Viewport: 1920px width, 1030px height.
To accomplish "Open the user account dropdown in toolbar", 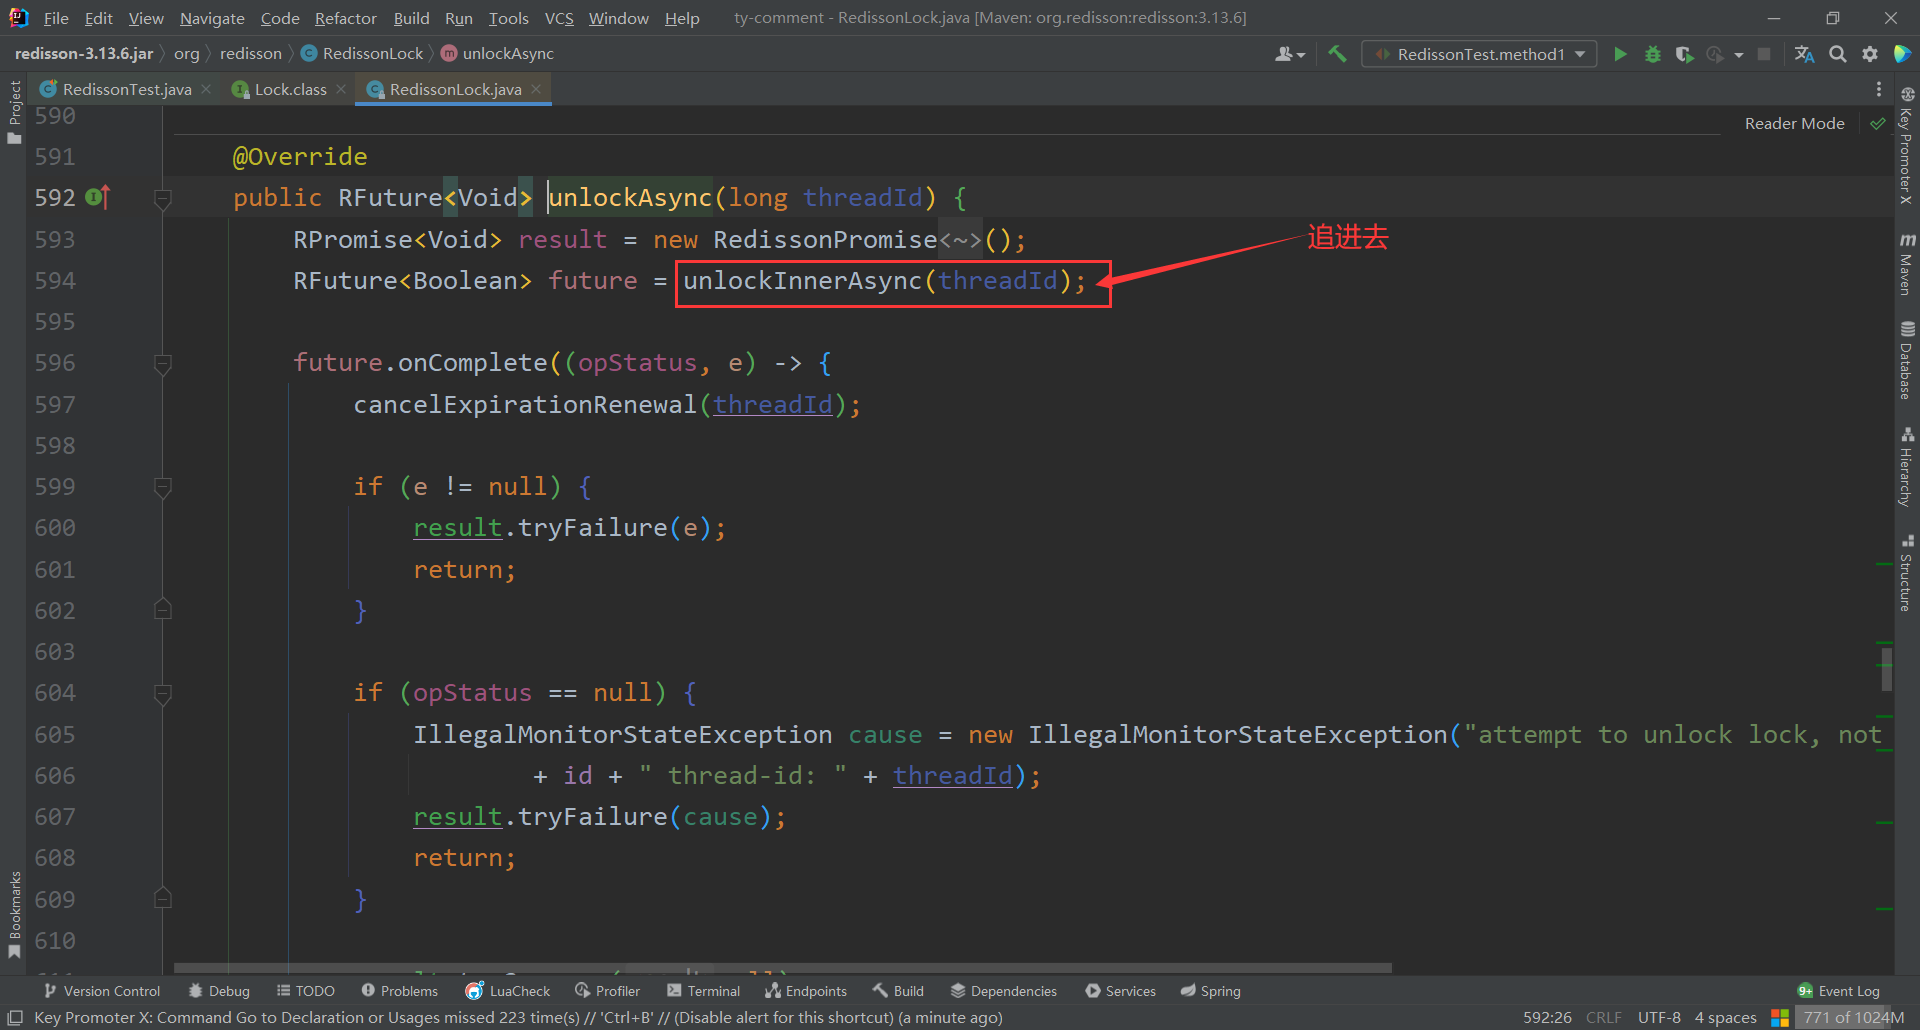I will coord(1290,54).
